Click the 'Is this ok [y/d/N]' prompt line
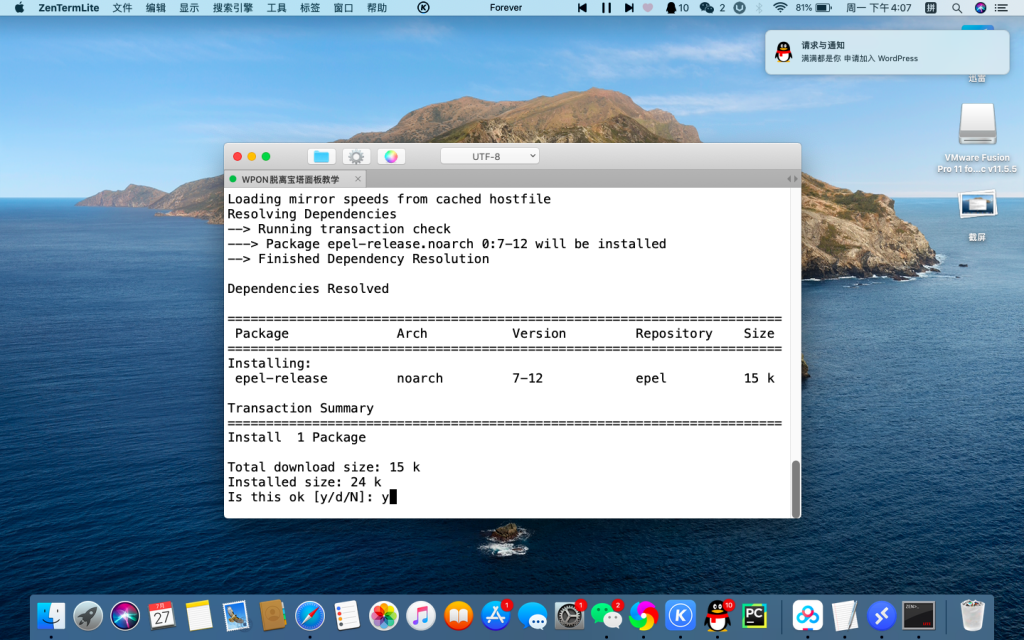Image resolution: width=1024 pixels, height=640 pixels. [x=312, y=497]
